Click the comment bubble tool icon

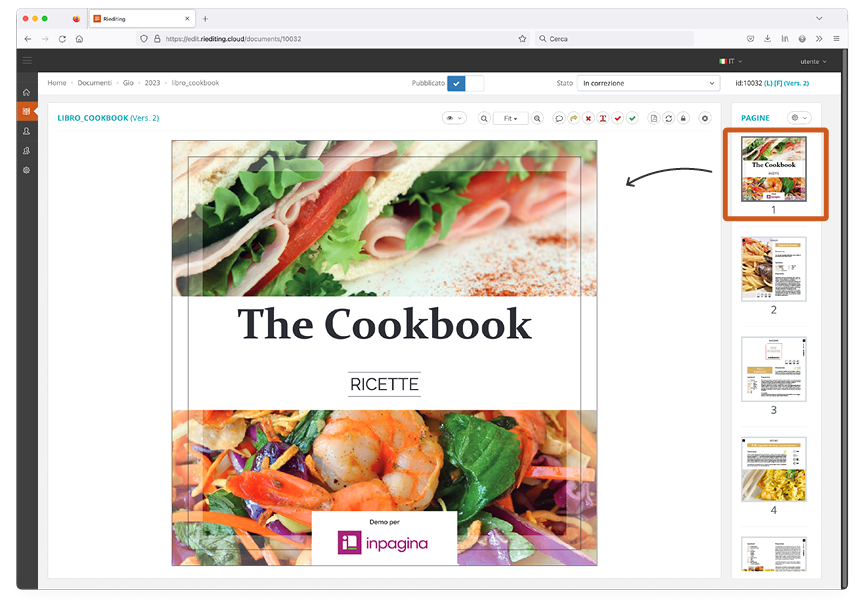558,118
